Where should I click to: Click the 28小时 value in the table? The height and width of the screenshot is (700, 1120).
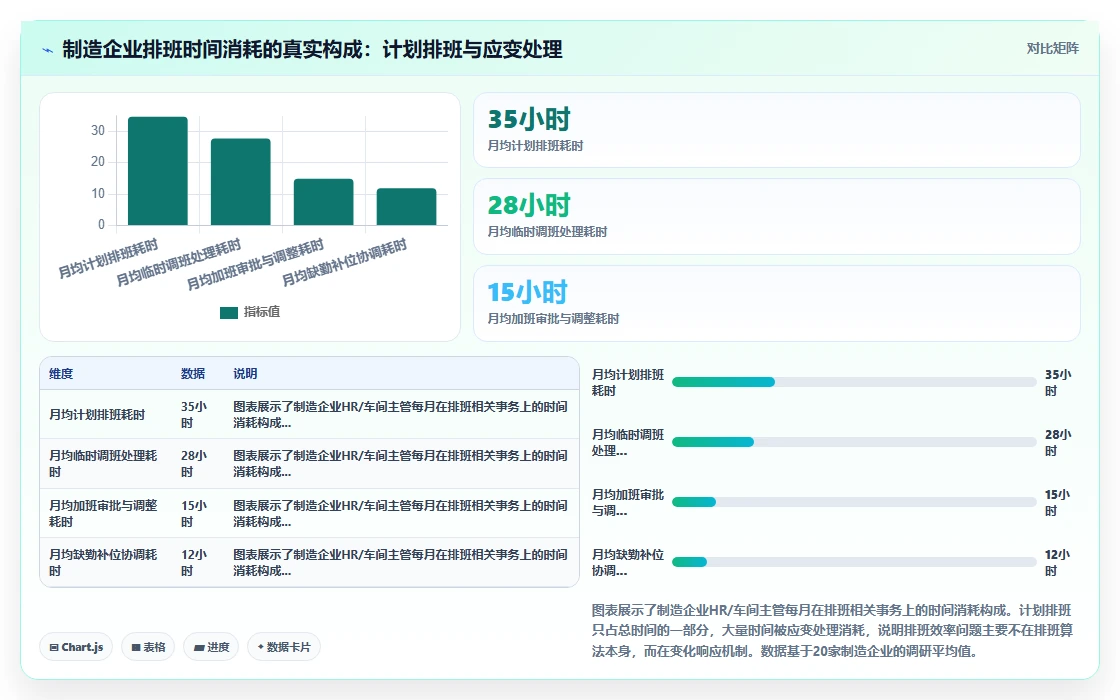(194, 464)
